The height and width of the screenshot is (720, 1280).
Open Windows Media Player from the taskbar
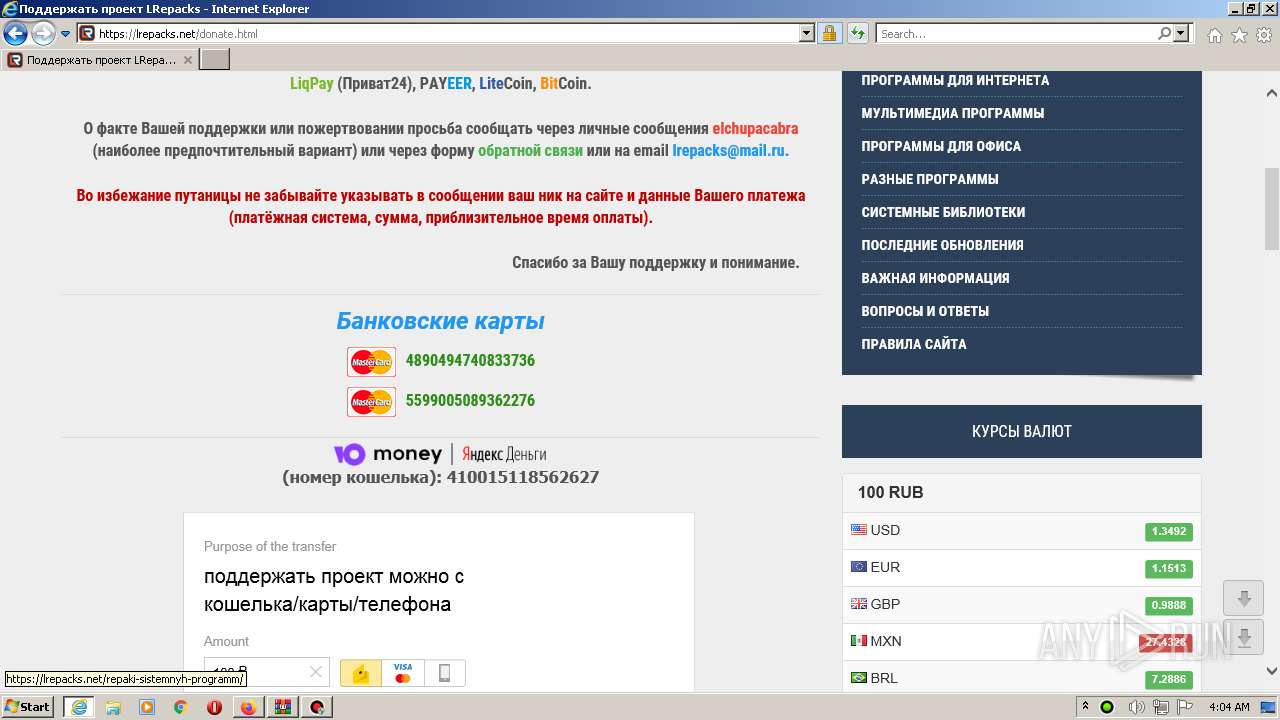click(x=147, y=707)
